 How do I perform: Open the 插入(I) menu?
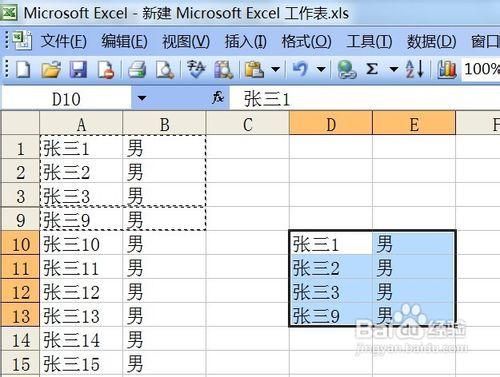pyautogui.click(x=246, y=42)
